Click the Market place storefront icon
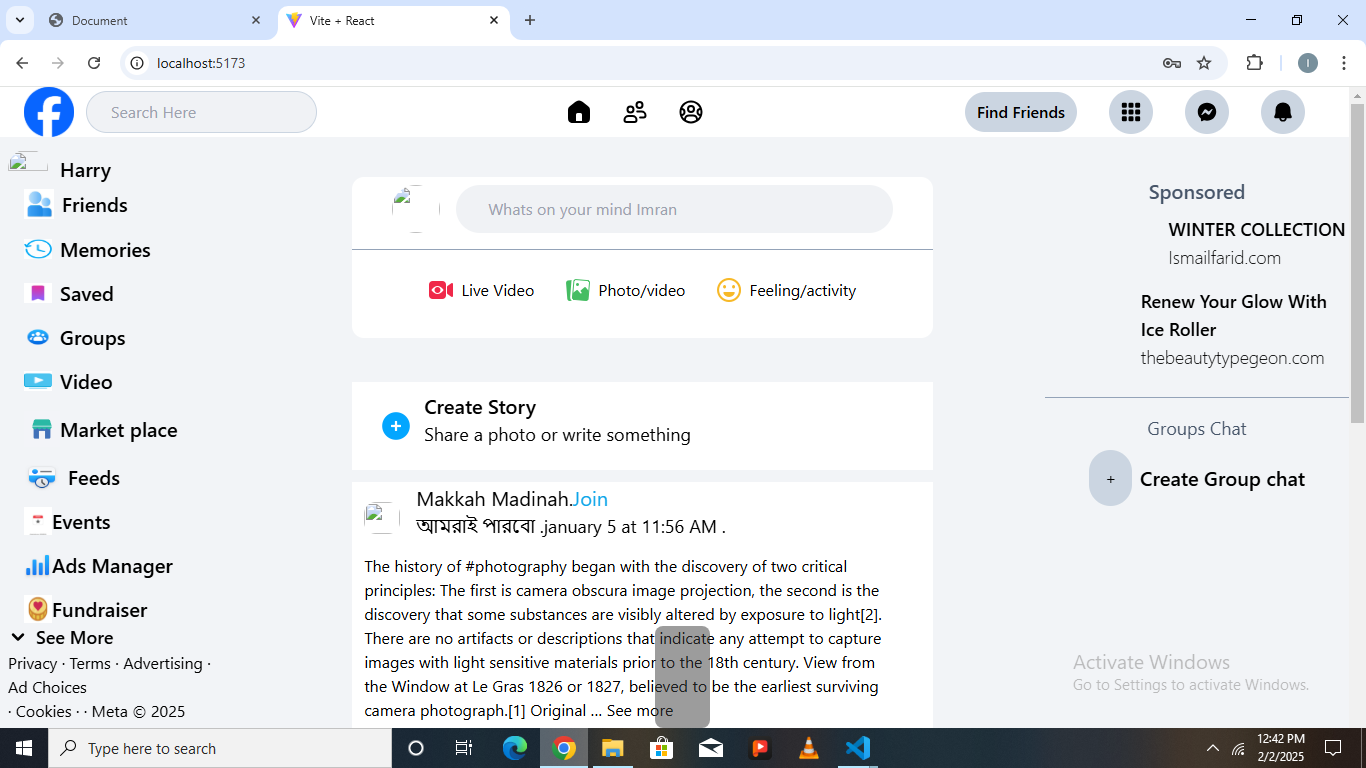The height and width of the screenshot is (768, 1366). (x=41, y=429)
